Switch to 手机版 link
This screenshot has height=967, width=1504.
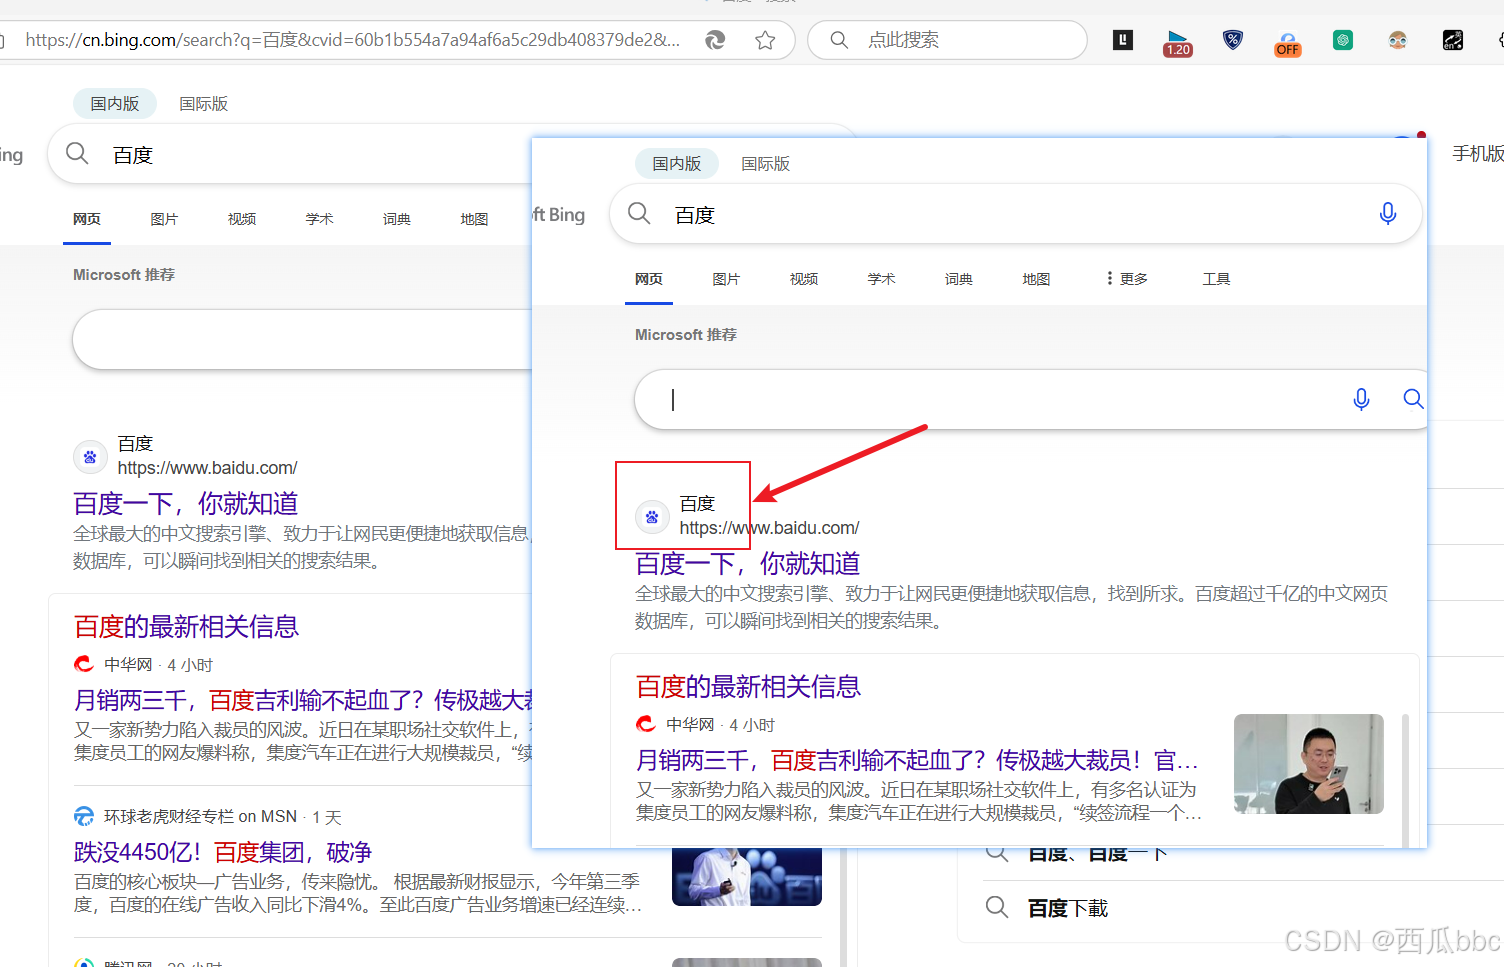(x=1478, y=153)
